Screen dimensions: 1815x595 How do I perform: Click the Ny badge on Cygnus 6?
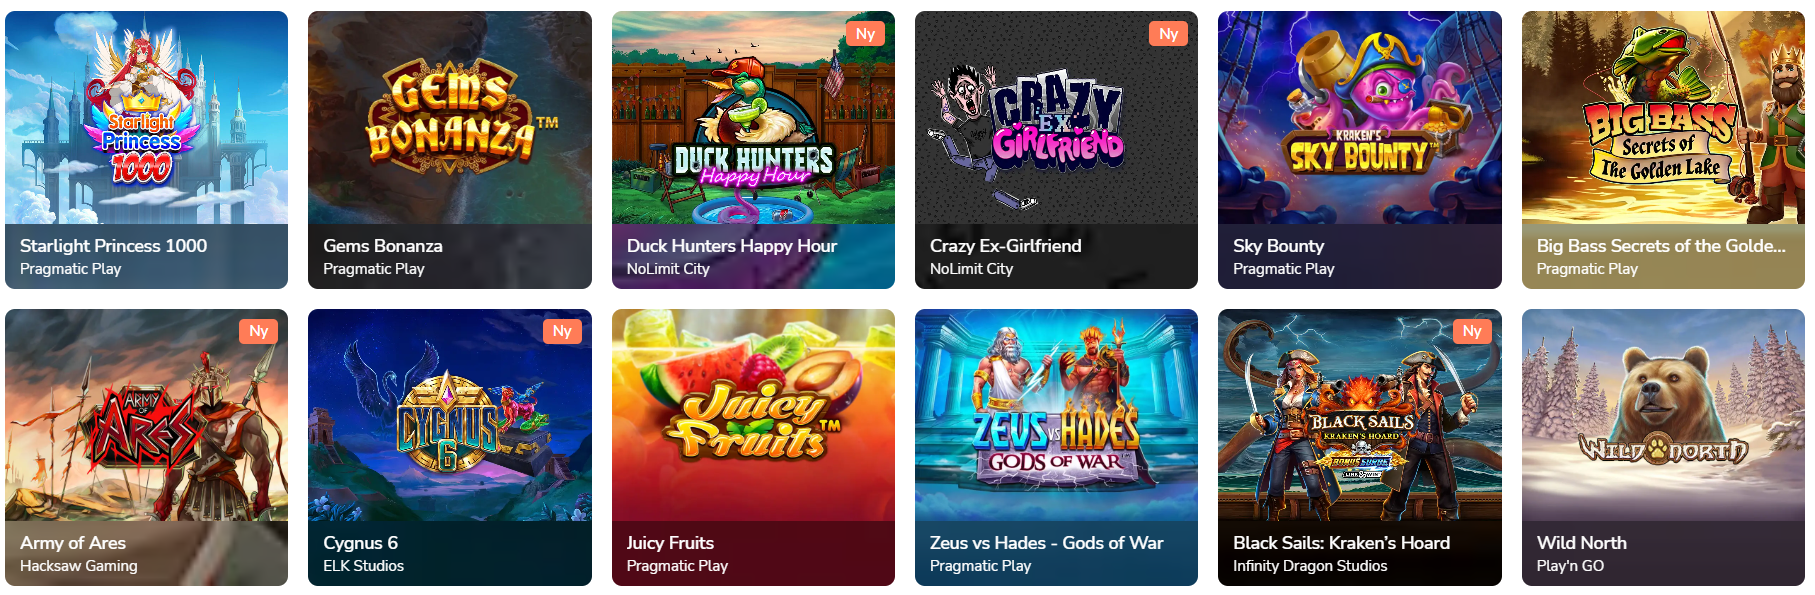click(x=562, y=331)
